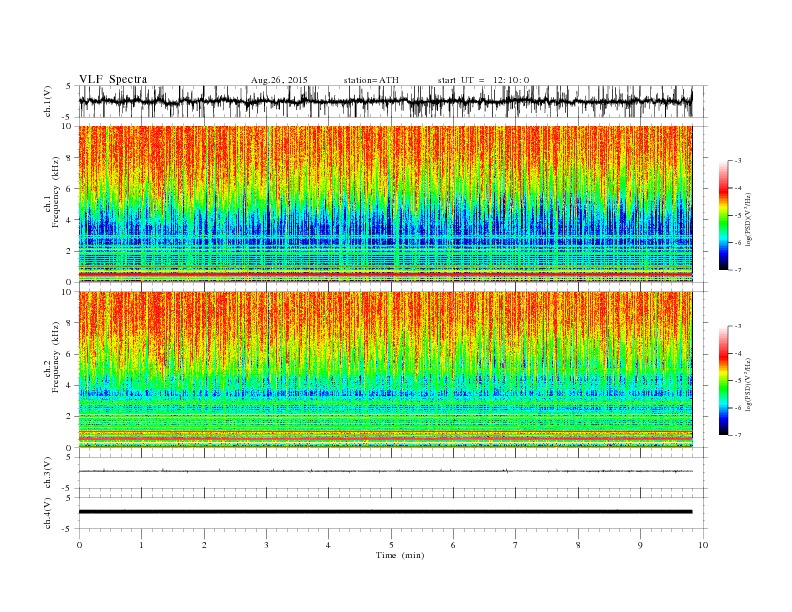Click the "-7" tick on ch.2 color bar

[x=738, y=435]
